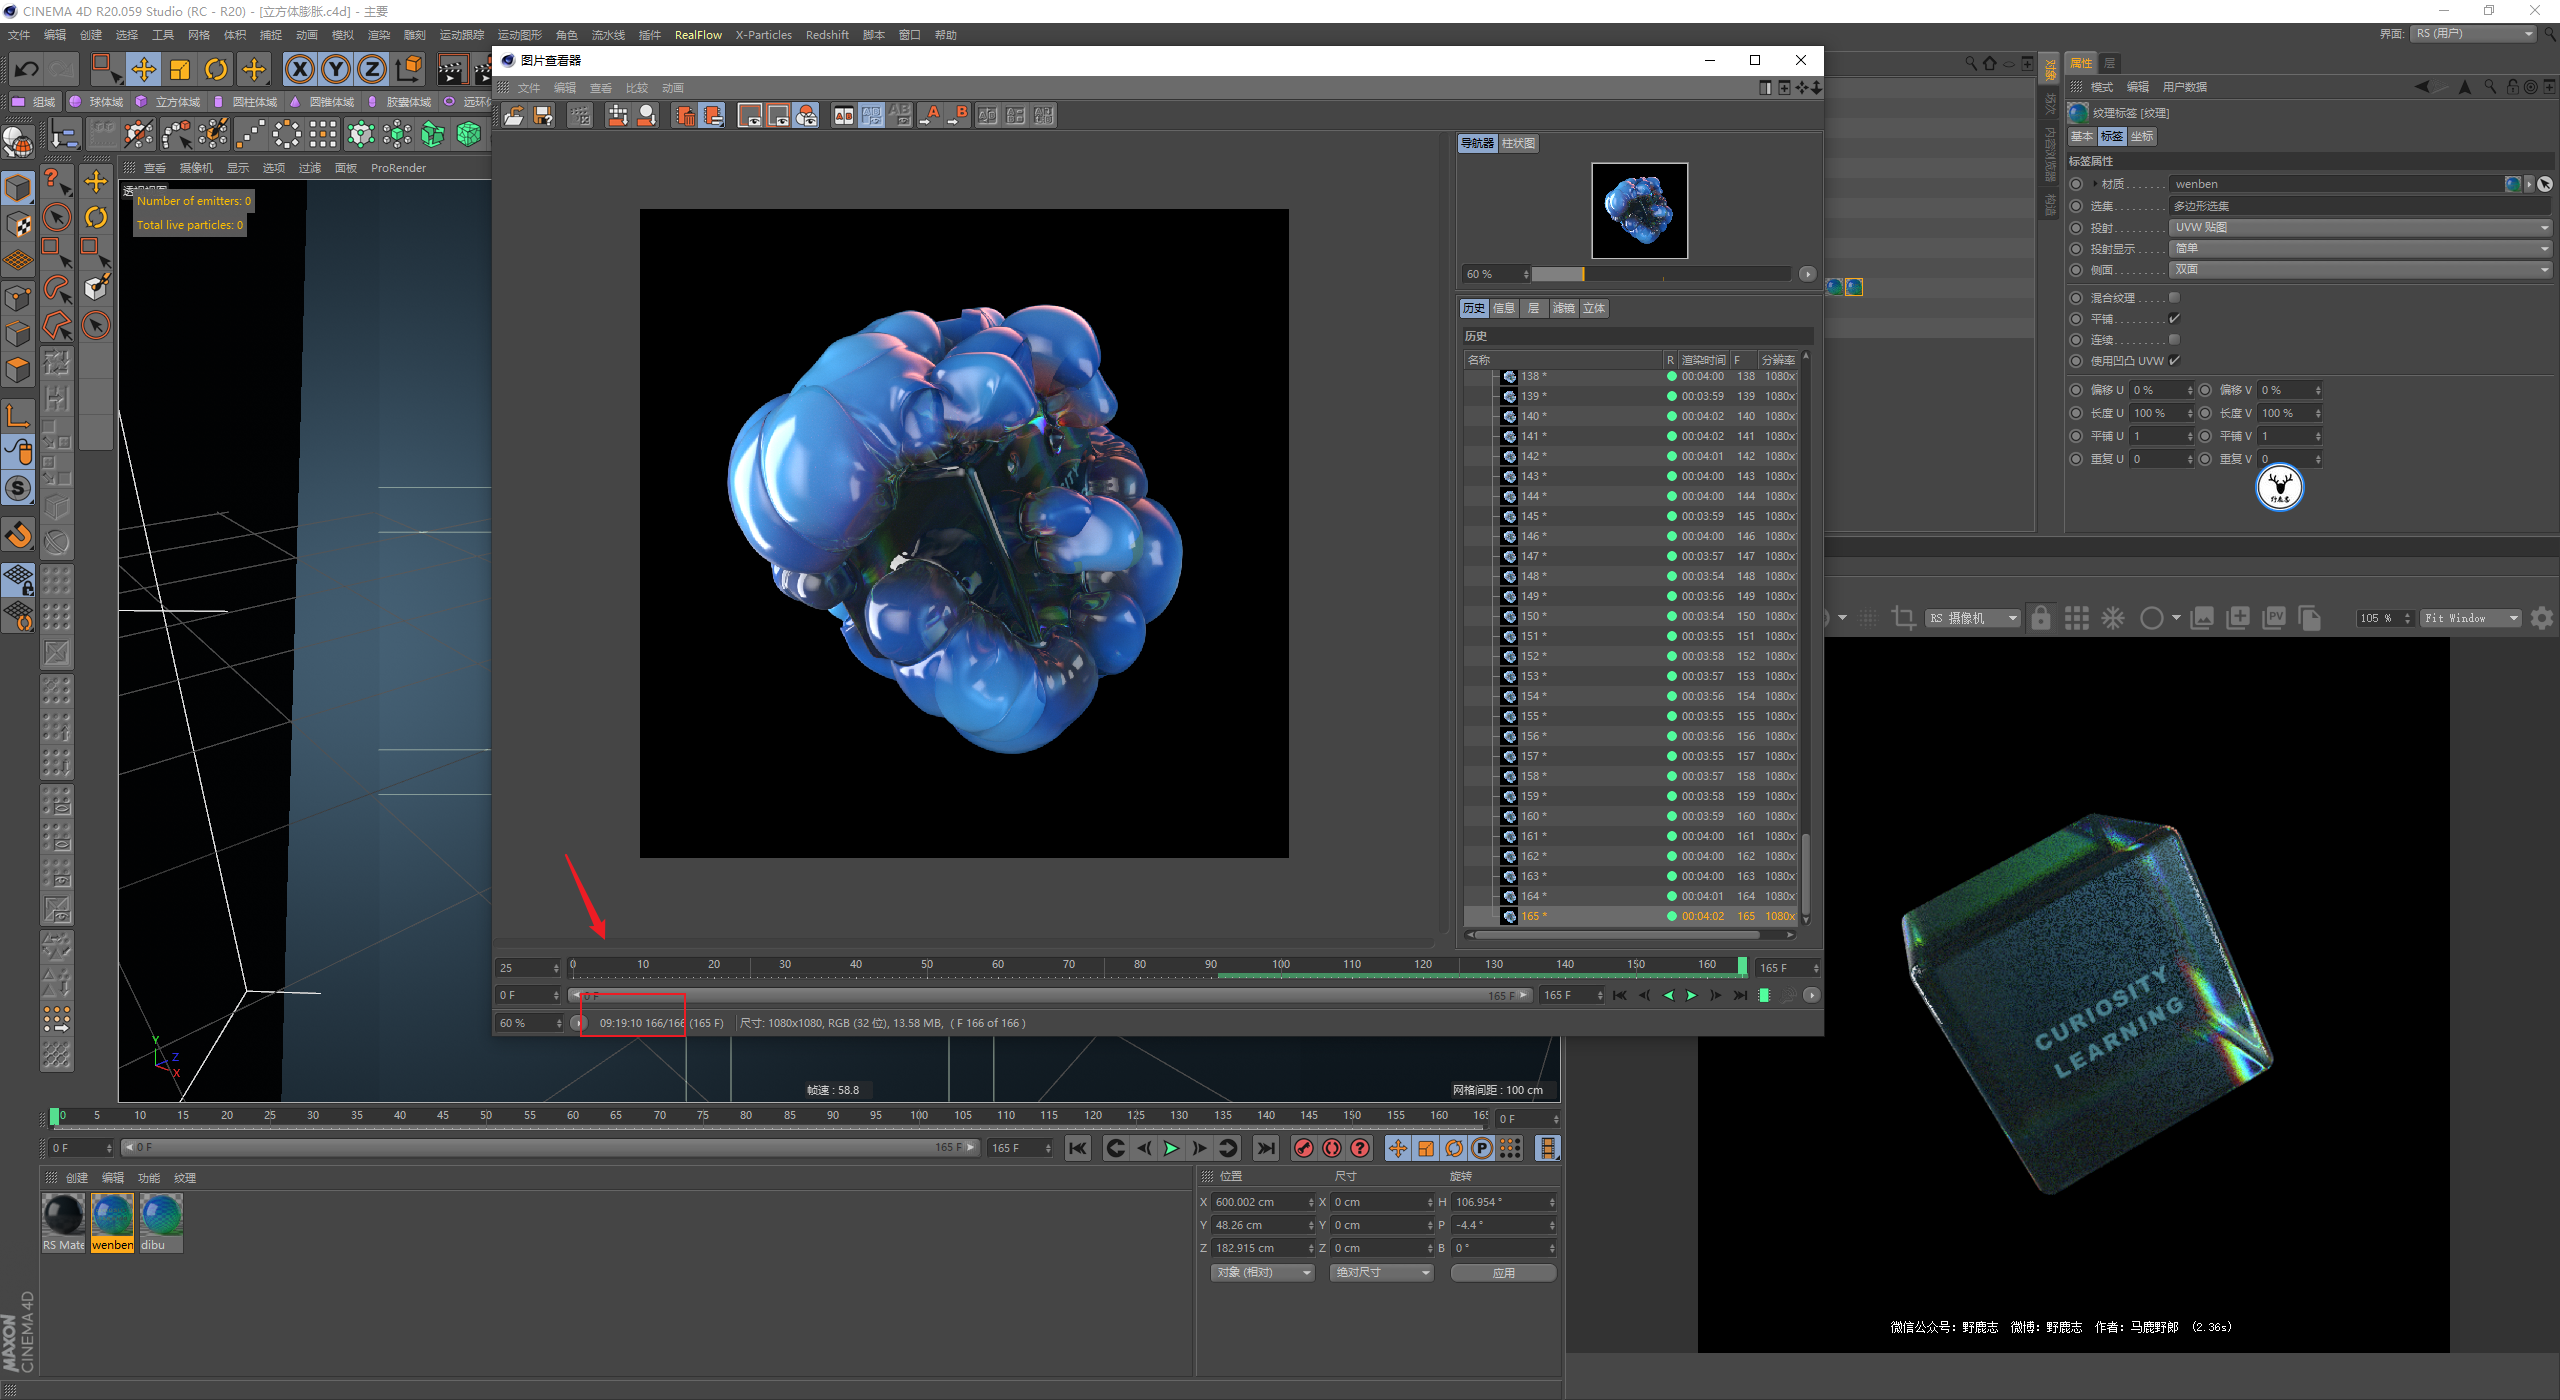Image resolution: width=2560 pixels, height=1400 pixels.
Task: Select the Rotate tool in top toolbar
Action: click(x=216, y=69)
